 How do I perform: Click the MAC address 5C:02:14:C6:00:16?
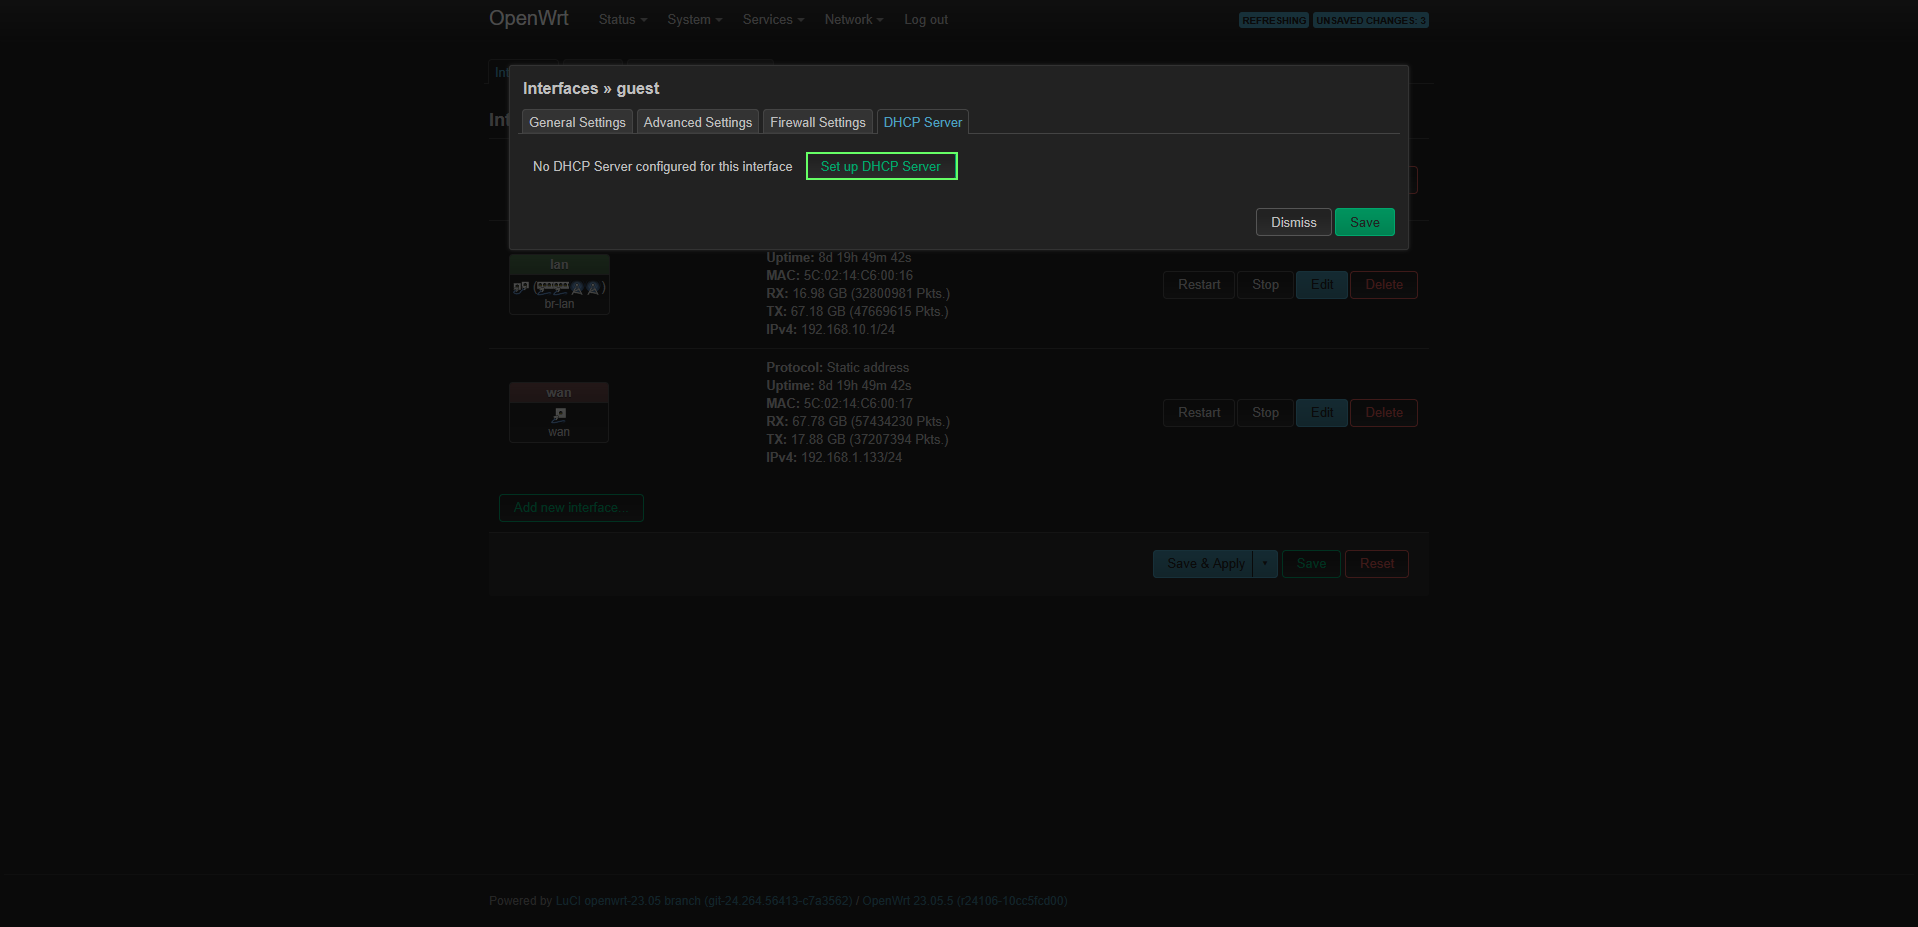(858, 276)
